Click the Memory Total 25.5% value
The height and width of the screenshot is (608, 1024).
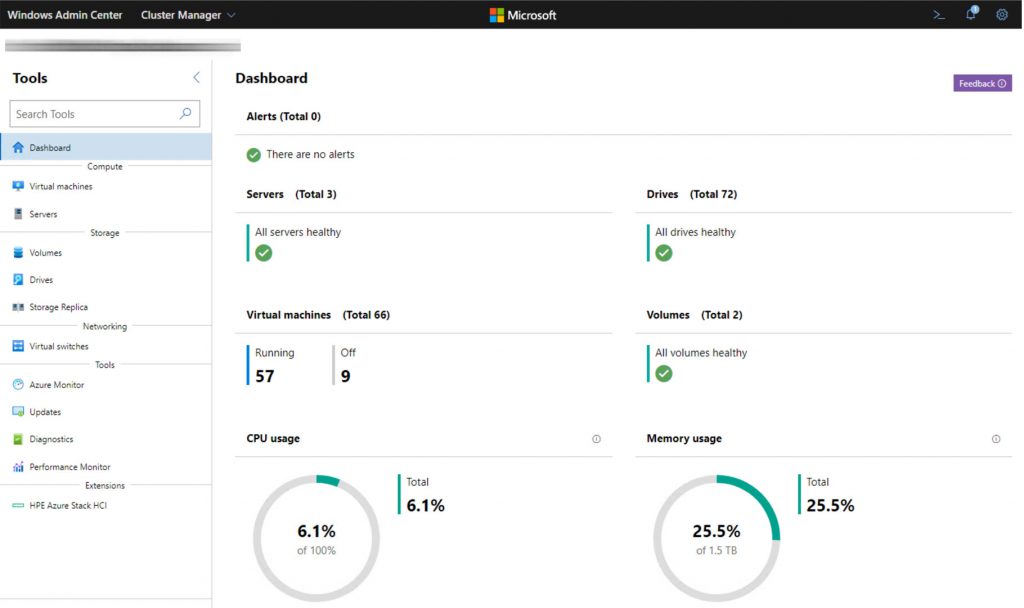pos(830,506)
